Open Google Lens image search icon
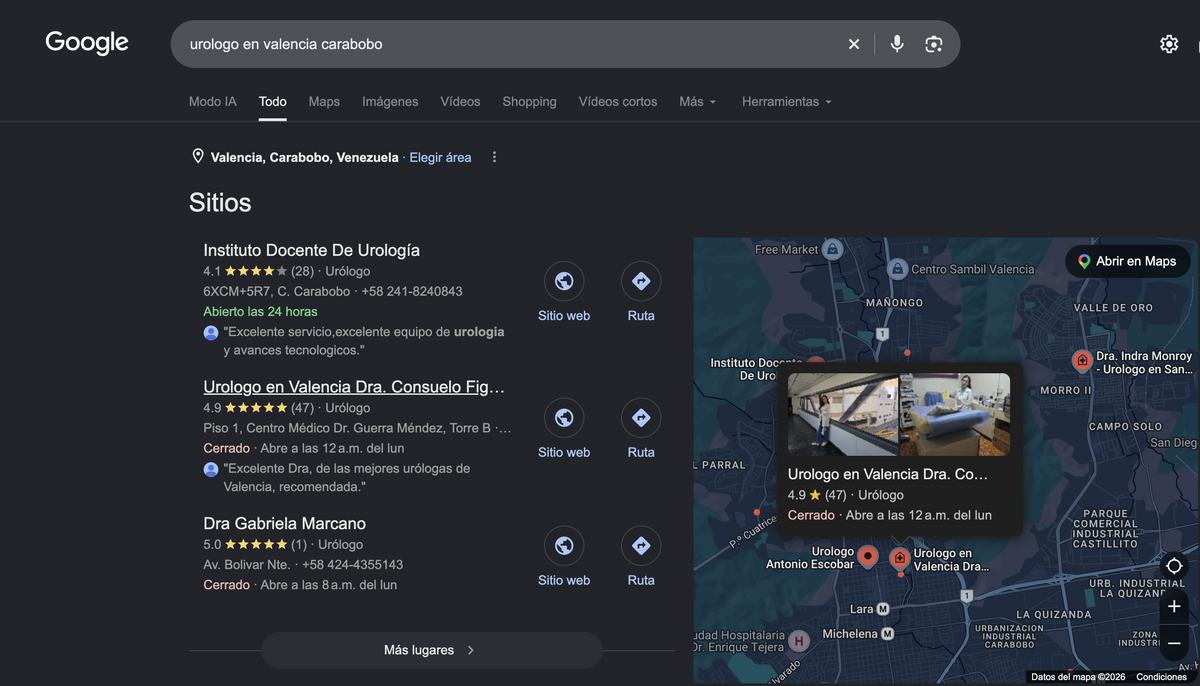The width and height of the screenshot is (1200, 686). point(934,44)
